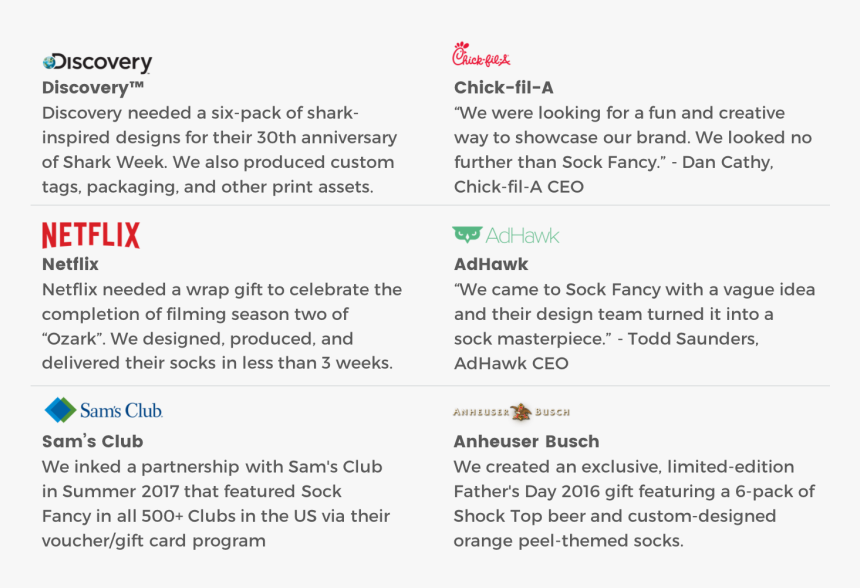Click the Chick-fil-A red script logo

coord(481,54)
